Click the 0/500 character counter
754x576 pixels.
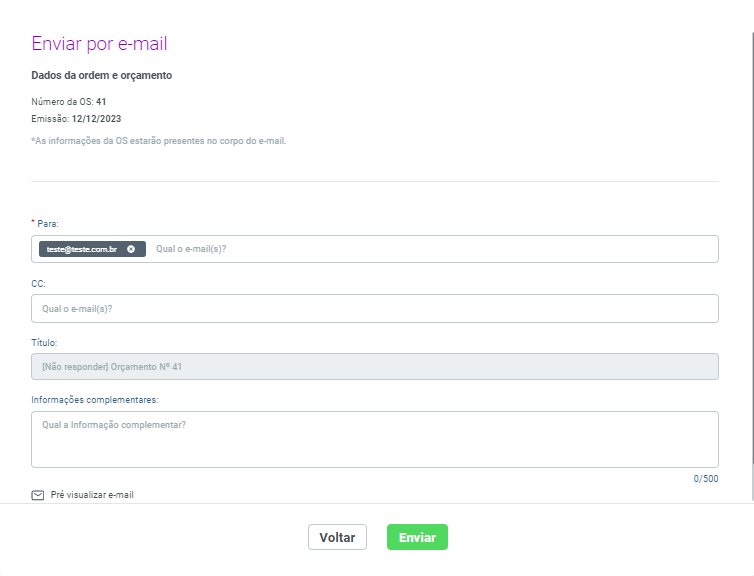pyautogui.click(x=705, y=479)
